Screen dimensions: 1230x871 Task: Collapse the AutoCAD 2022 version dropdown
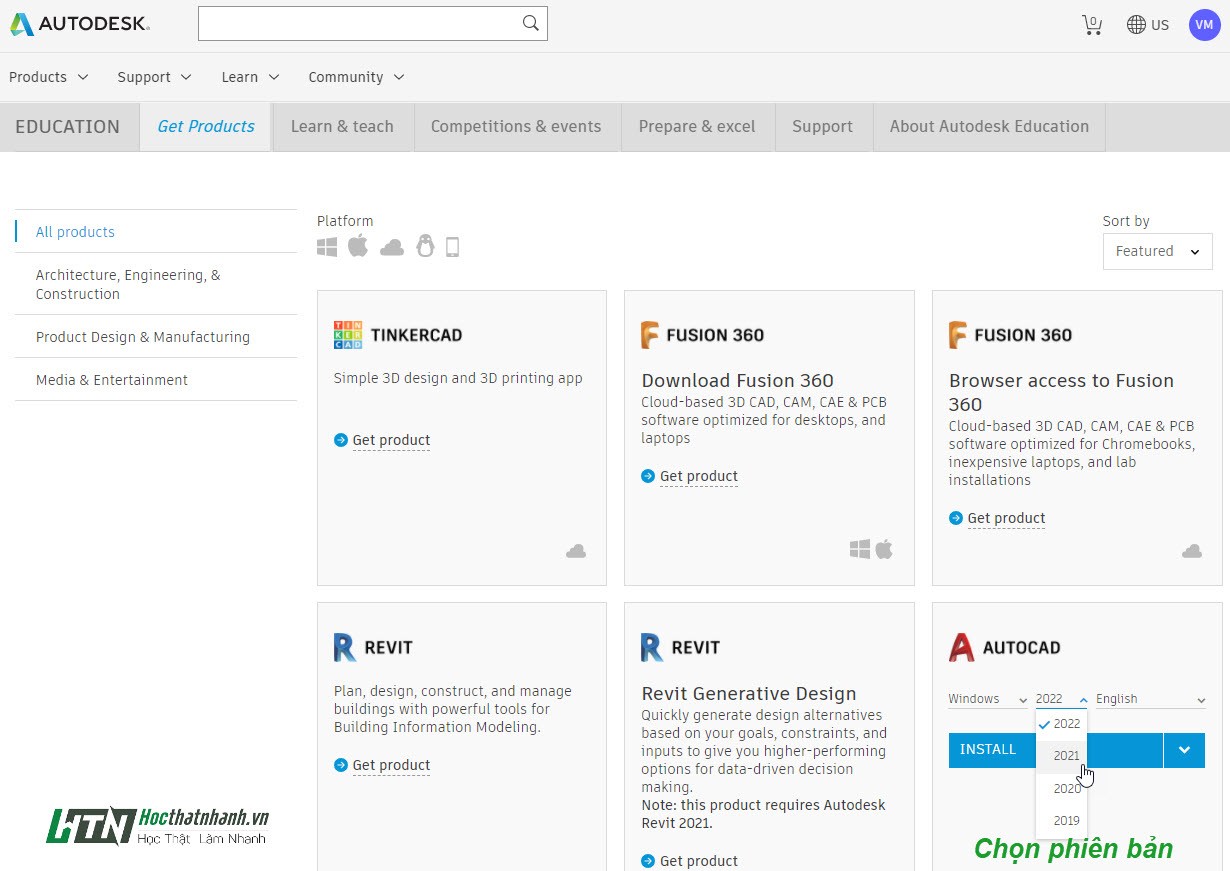[x=1062, y=699]
